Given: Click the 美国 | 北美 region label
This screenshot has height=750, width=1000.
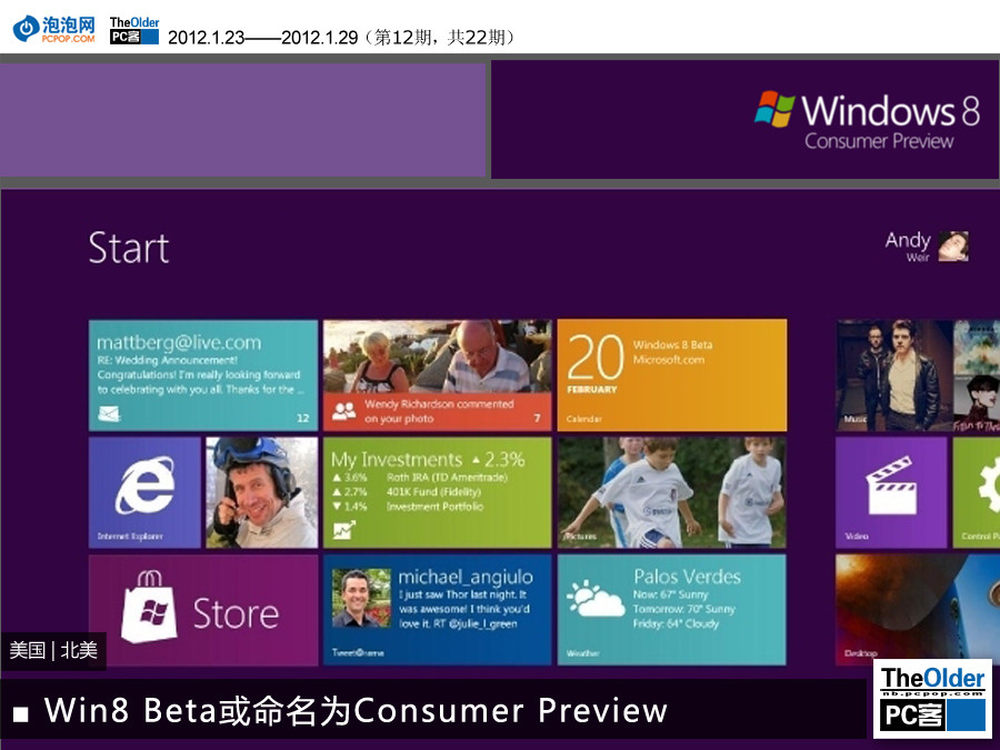Looking at the screenshot, I should tap(54, 651).
